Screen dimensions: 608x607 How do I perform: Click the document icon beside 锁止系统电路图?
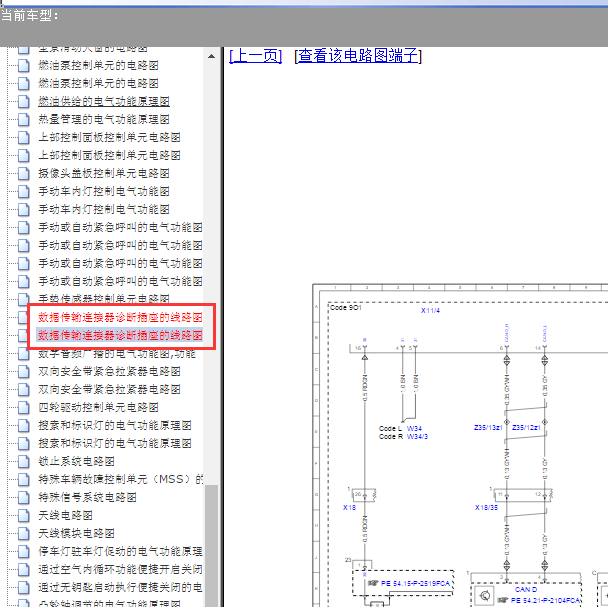click(x=24, y=462)
